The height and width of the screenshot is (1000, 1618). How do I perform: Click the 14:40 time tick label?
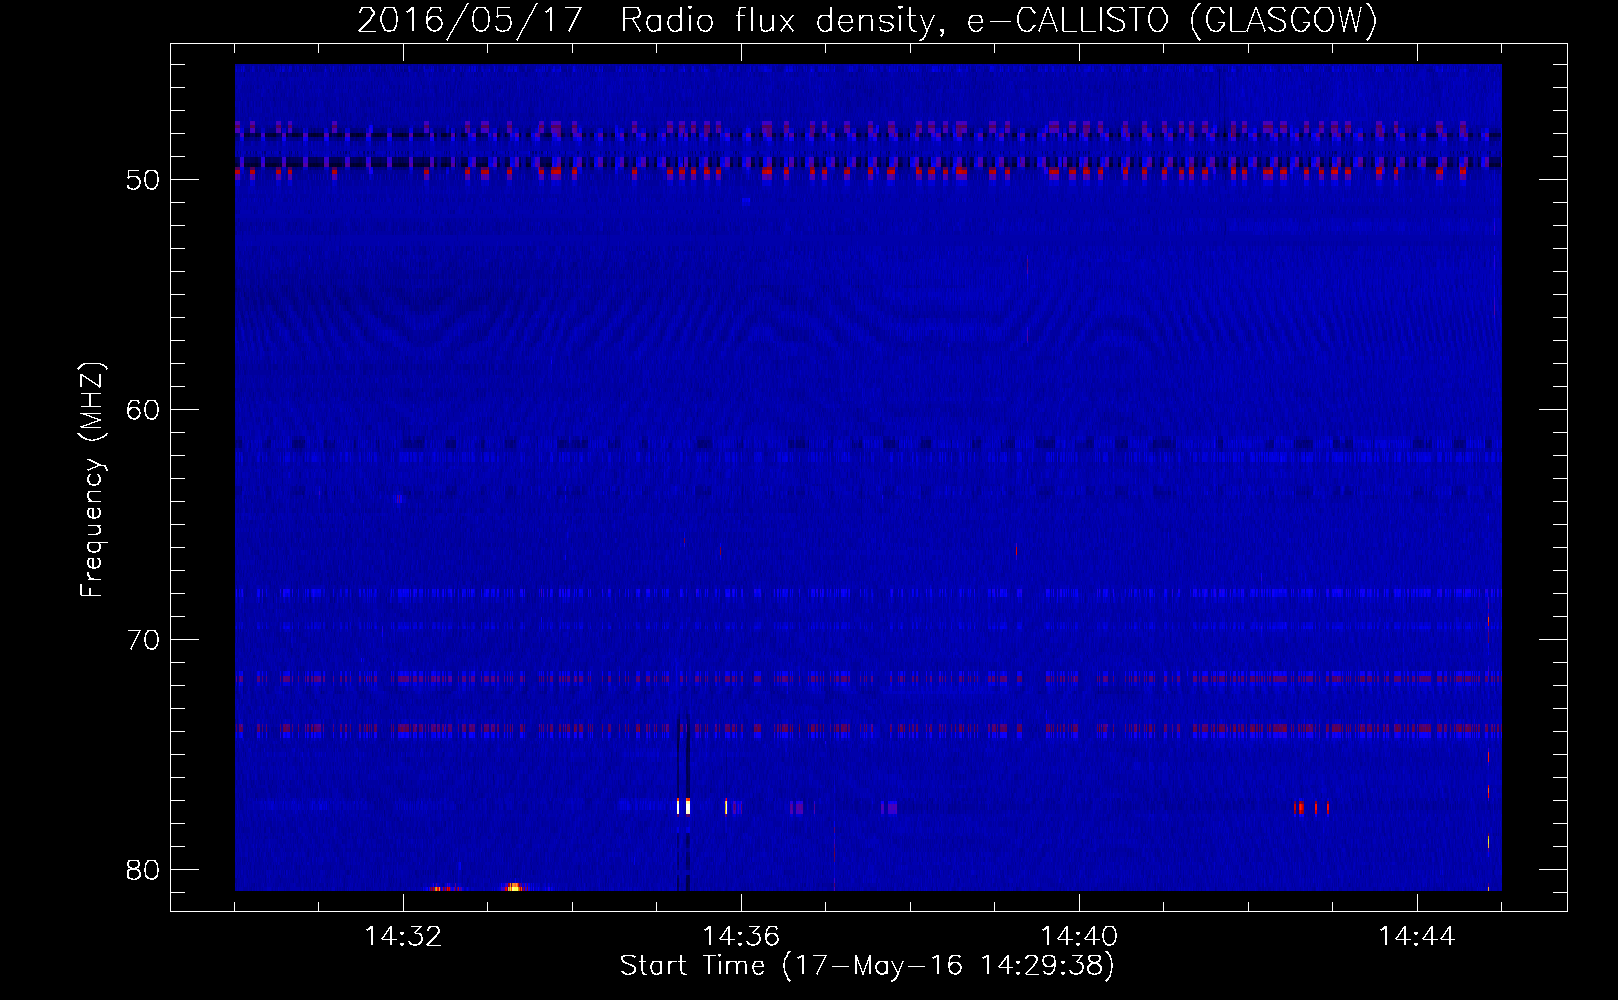1079,937
